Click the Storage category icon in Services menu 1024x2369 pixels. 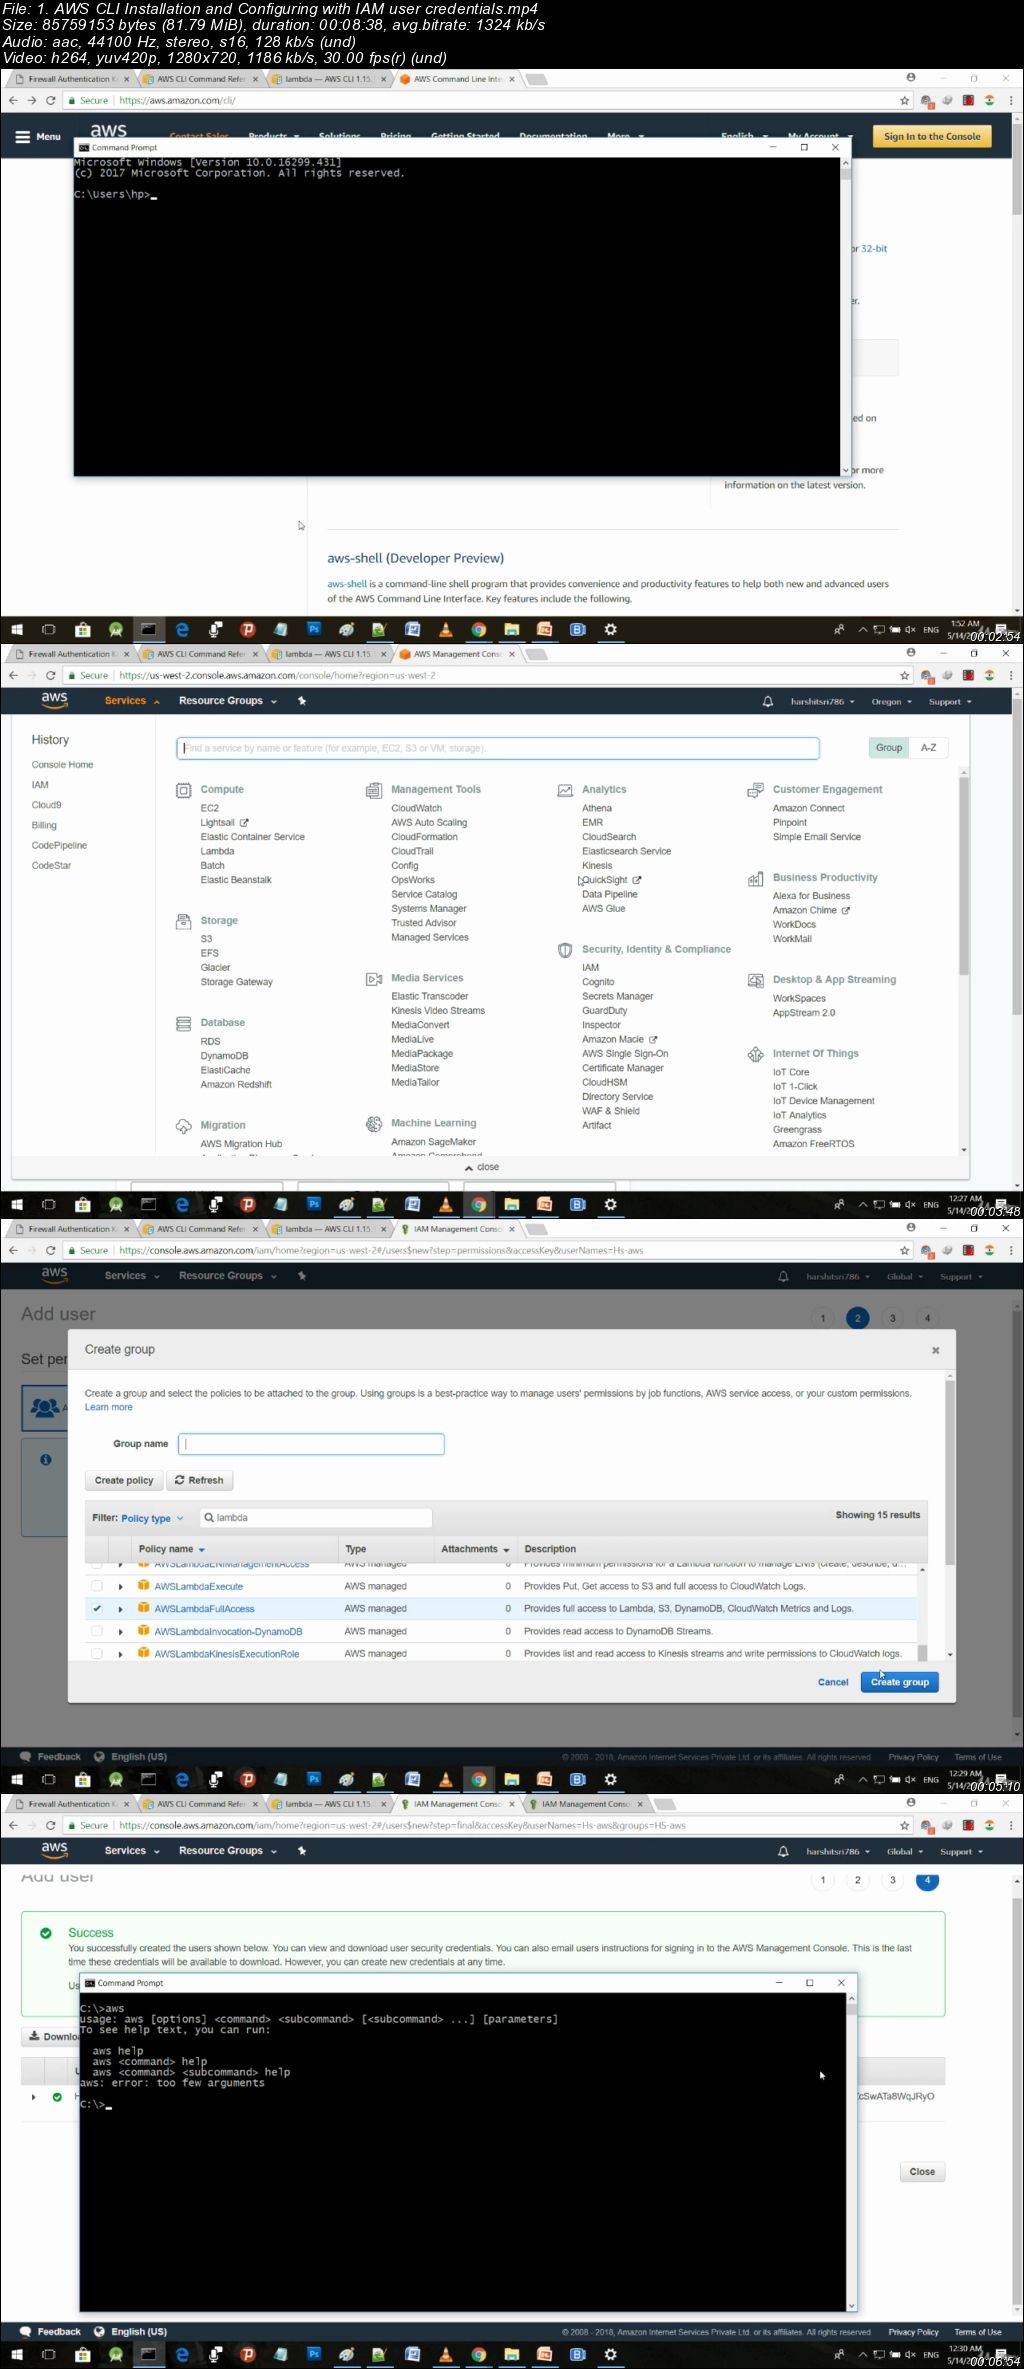(x=184, y=921)
